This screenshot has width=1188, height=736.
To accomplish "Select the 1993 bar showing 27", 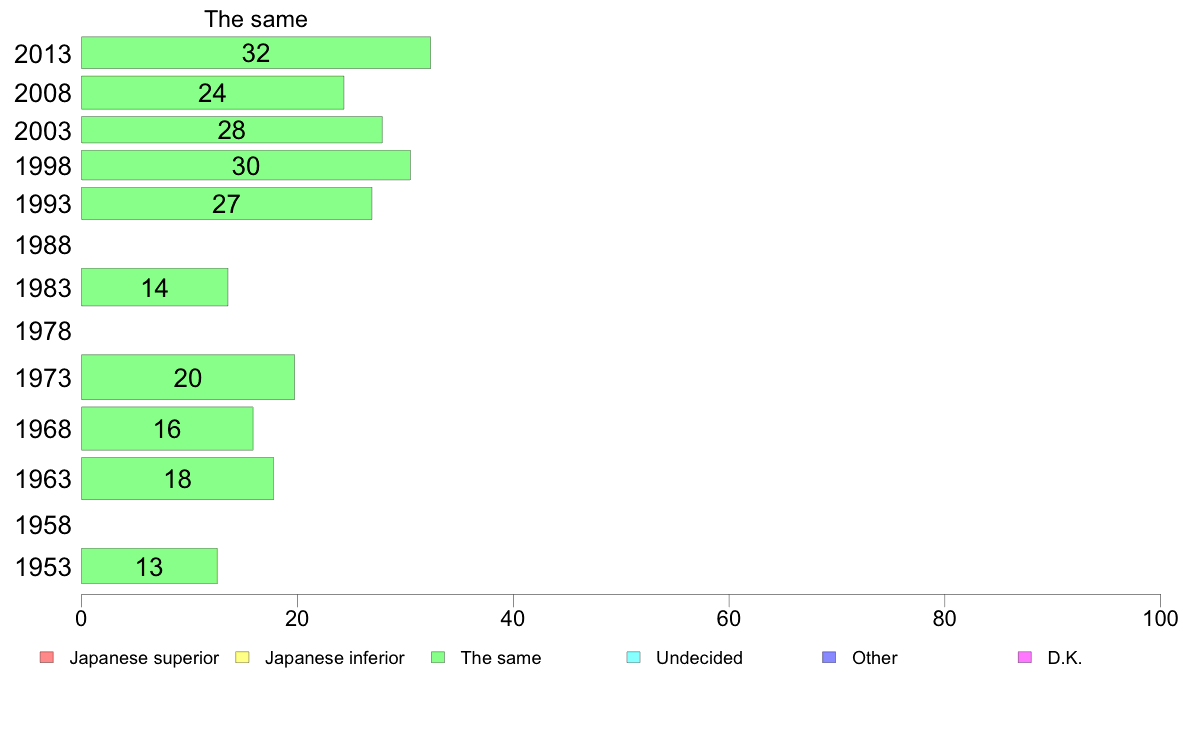I will click(227, 203).
